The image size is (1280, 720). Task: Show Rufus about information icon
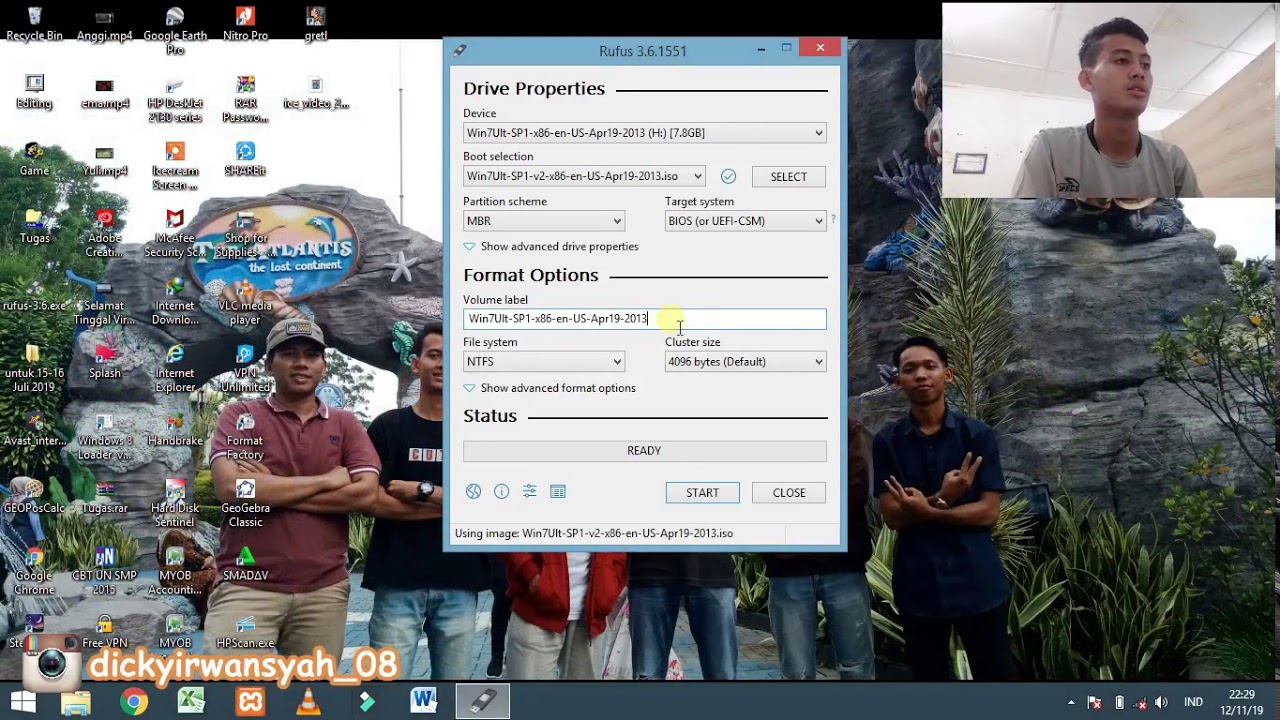tap(501, 491)
